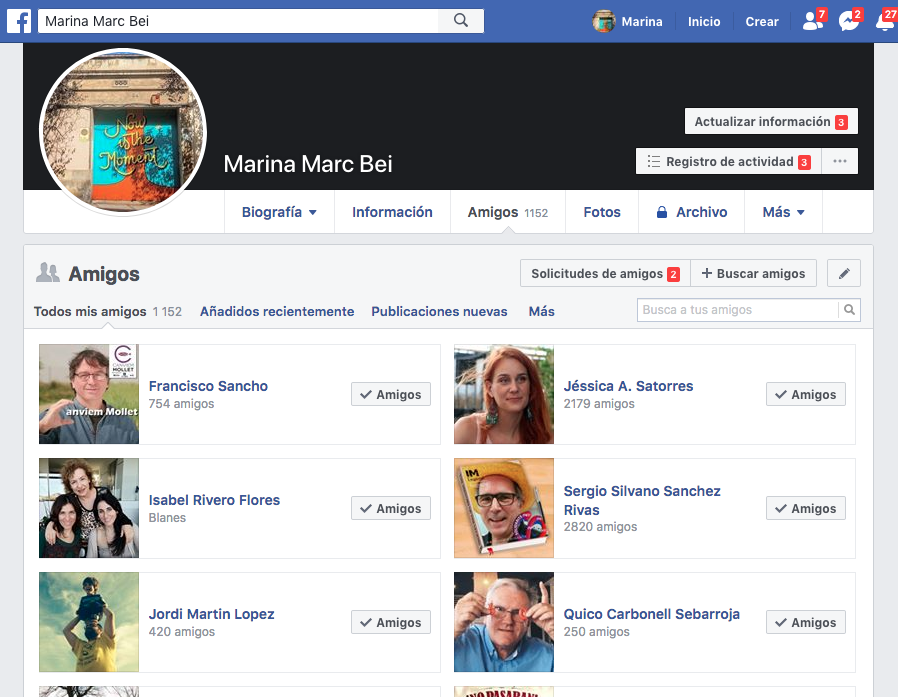
Task: Focus the top search field
Action: click(238, 21)
